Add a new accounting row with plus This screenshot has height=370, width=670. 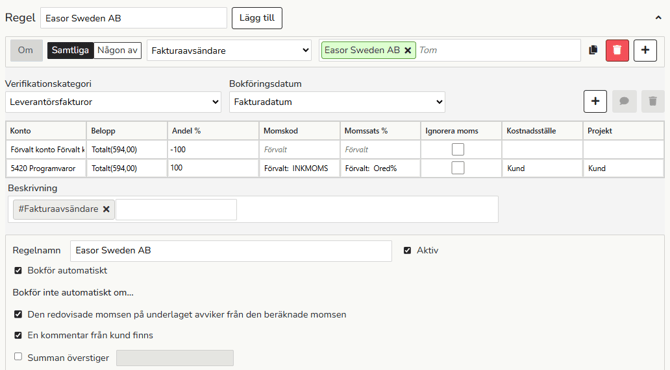pos(595,101)
